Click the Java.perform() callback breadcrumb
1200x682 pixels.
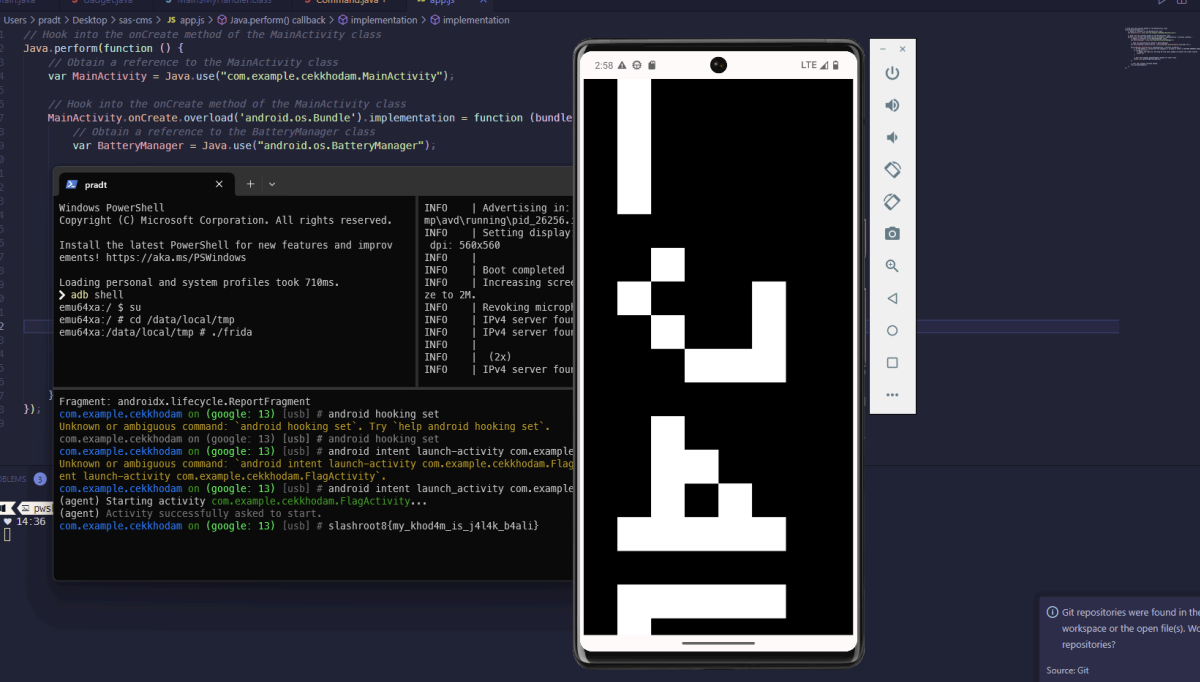click(x=269, y=20)
